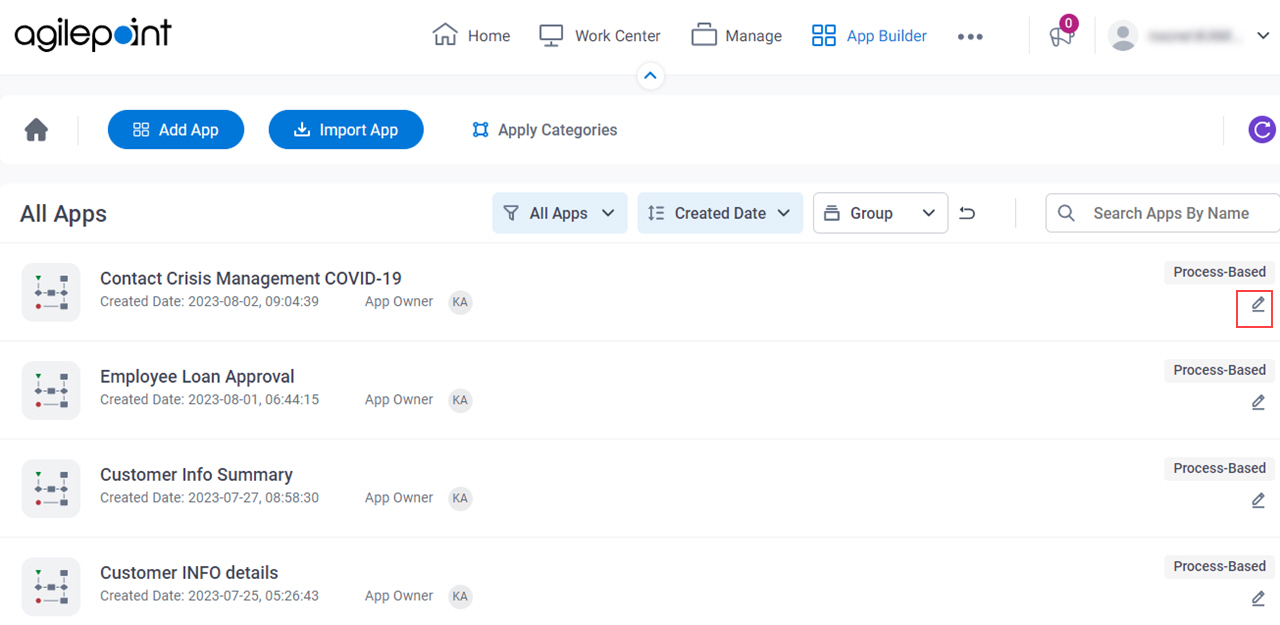Click Apply Categories
Image resolution: width=1280 pixels, height=625 pixels.
[544, 130]
